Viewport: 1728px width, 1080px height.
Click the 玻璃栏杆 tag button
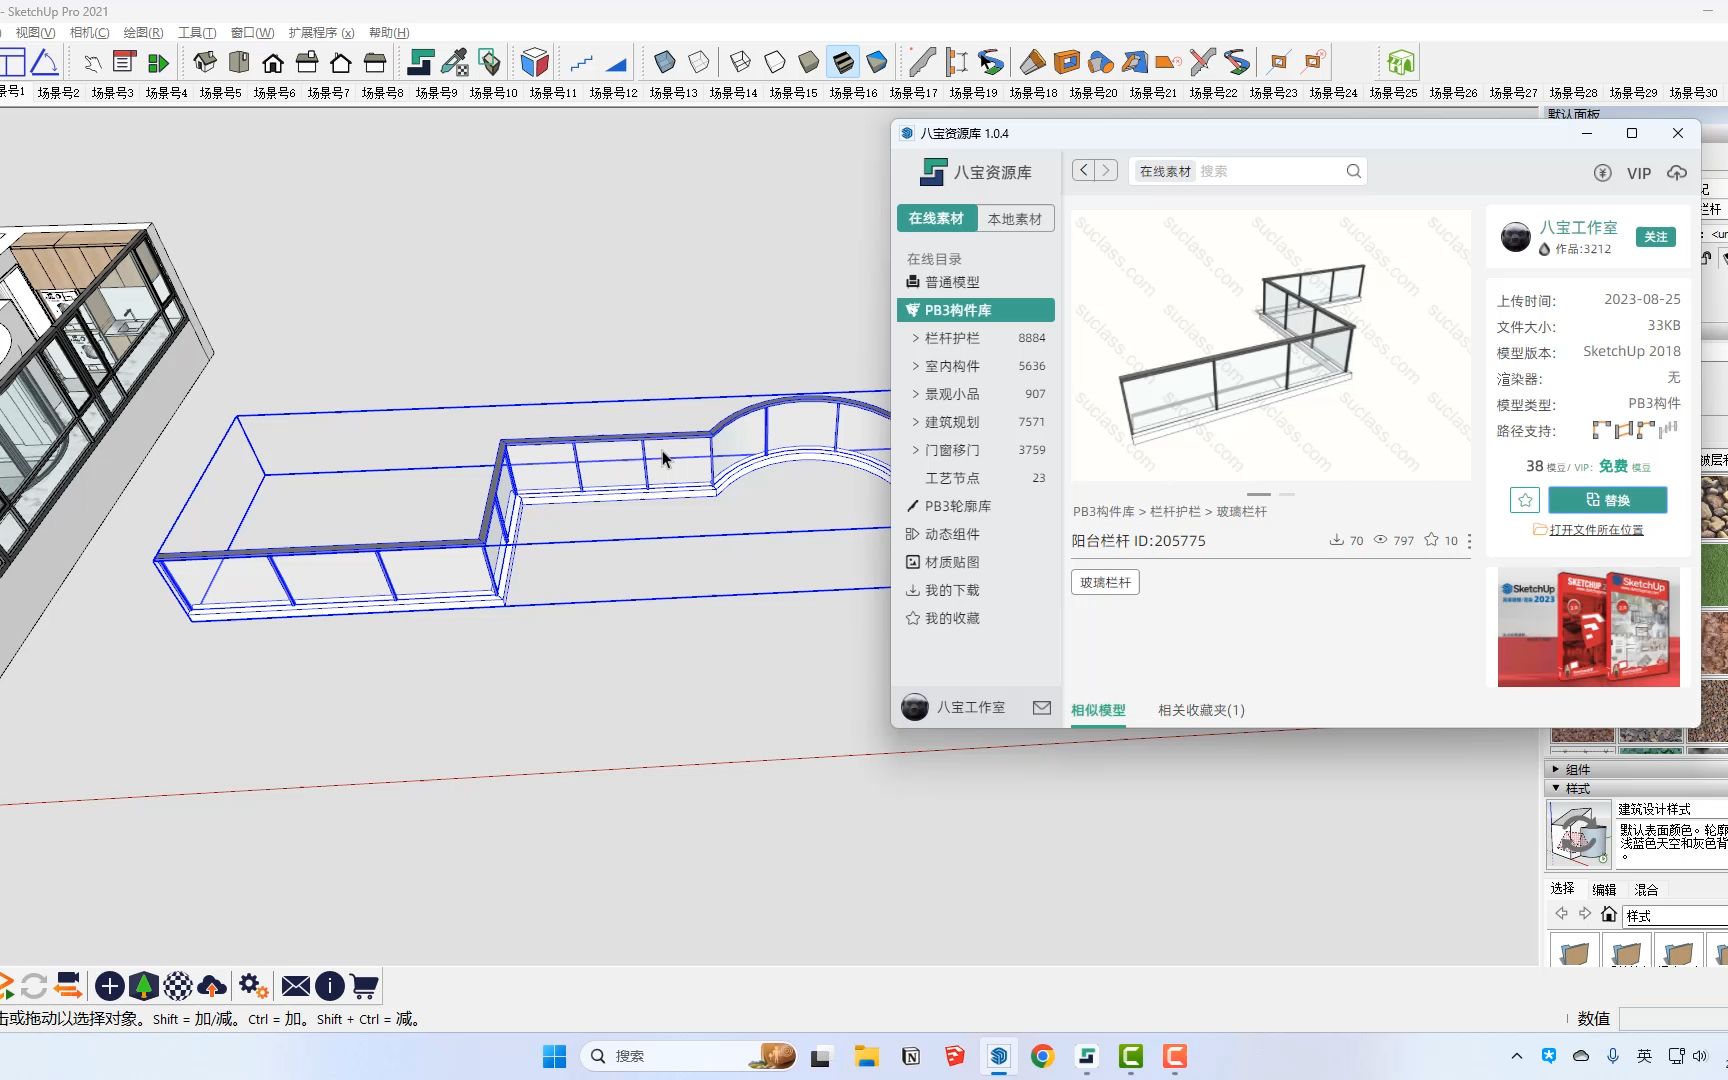pos(1105,582)
